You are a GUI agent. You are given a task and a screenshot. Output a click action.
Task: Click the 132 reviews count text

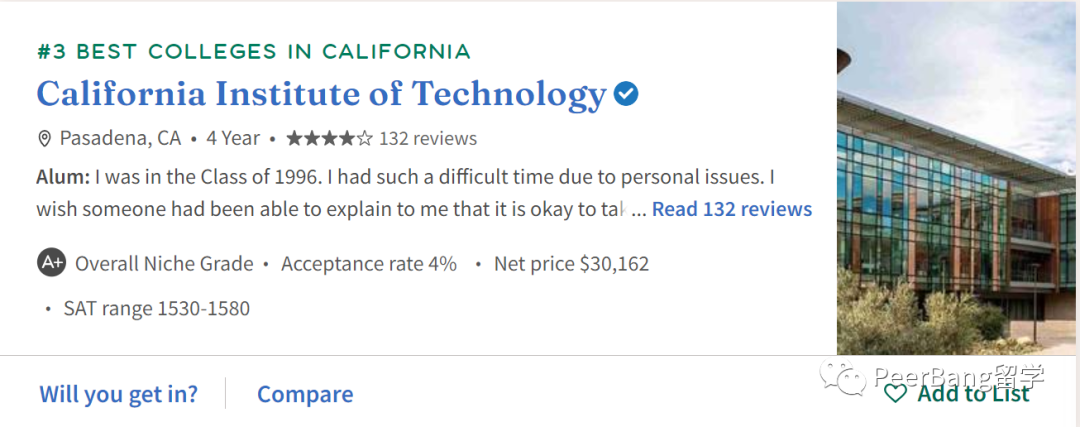(428, 138)
